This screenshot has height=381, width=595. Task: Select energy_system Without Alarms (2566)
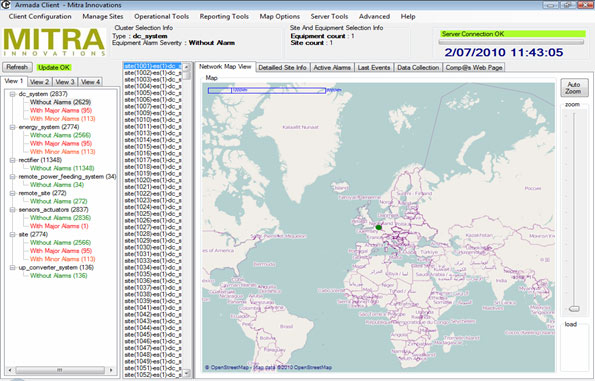coord(60,135)
